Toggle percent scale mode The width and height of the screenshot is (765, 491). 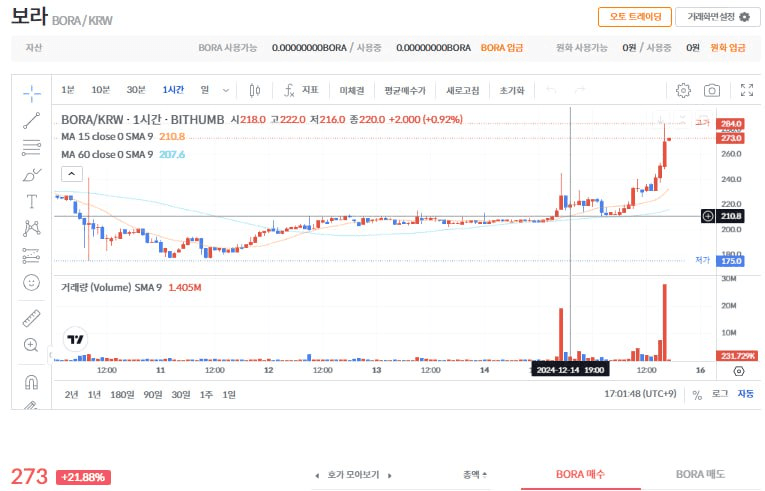click(x=697, y=395)
